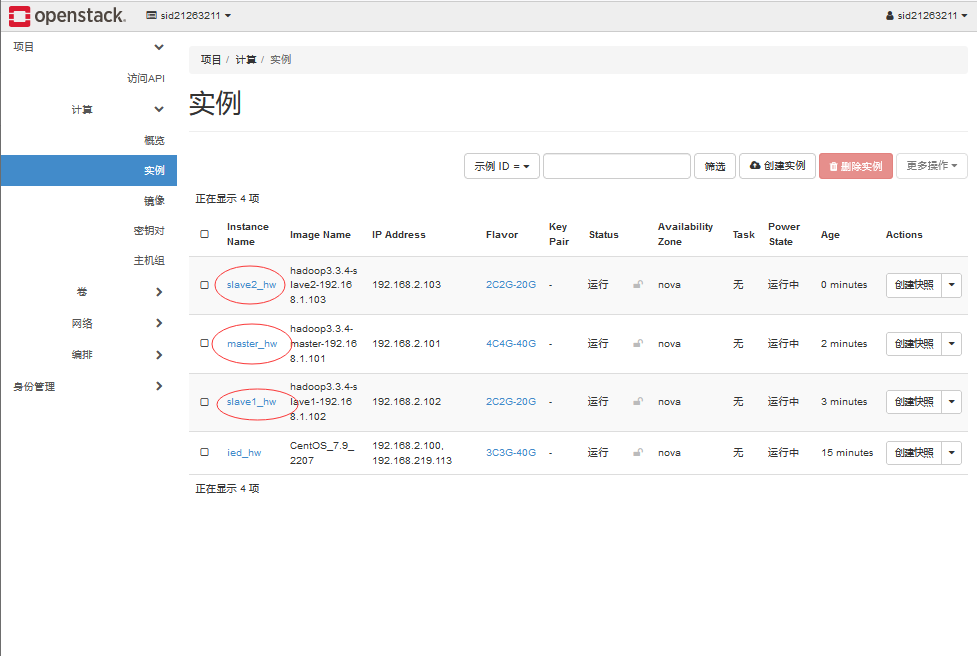Click the IP address 192.168.2.103

406,285
